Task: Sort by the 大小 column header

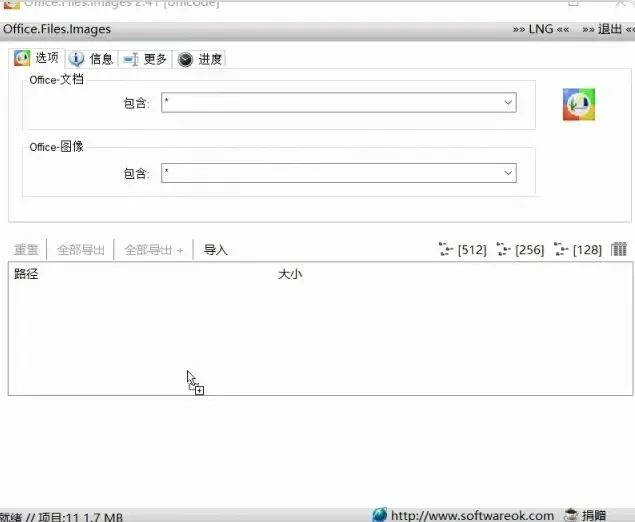Action: coord(290,274)
